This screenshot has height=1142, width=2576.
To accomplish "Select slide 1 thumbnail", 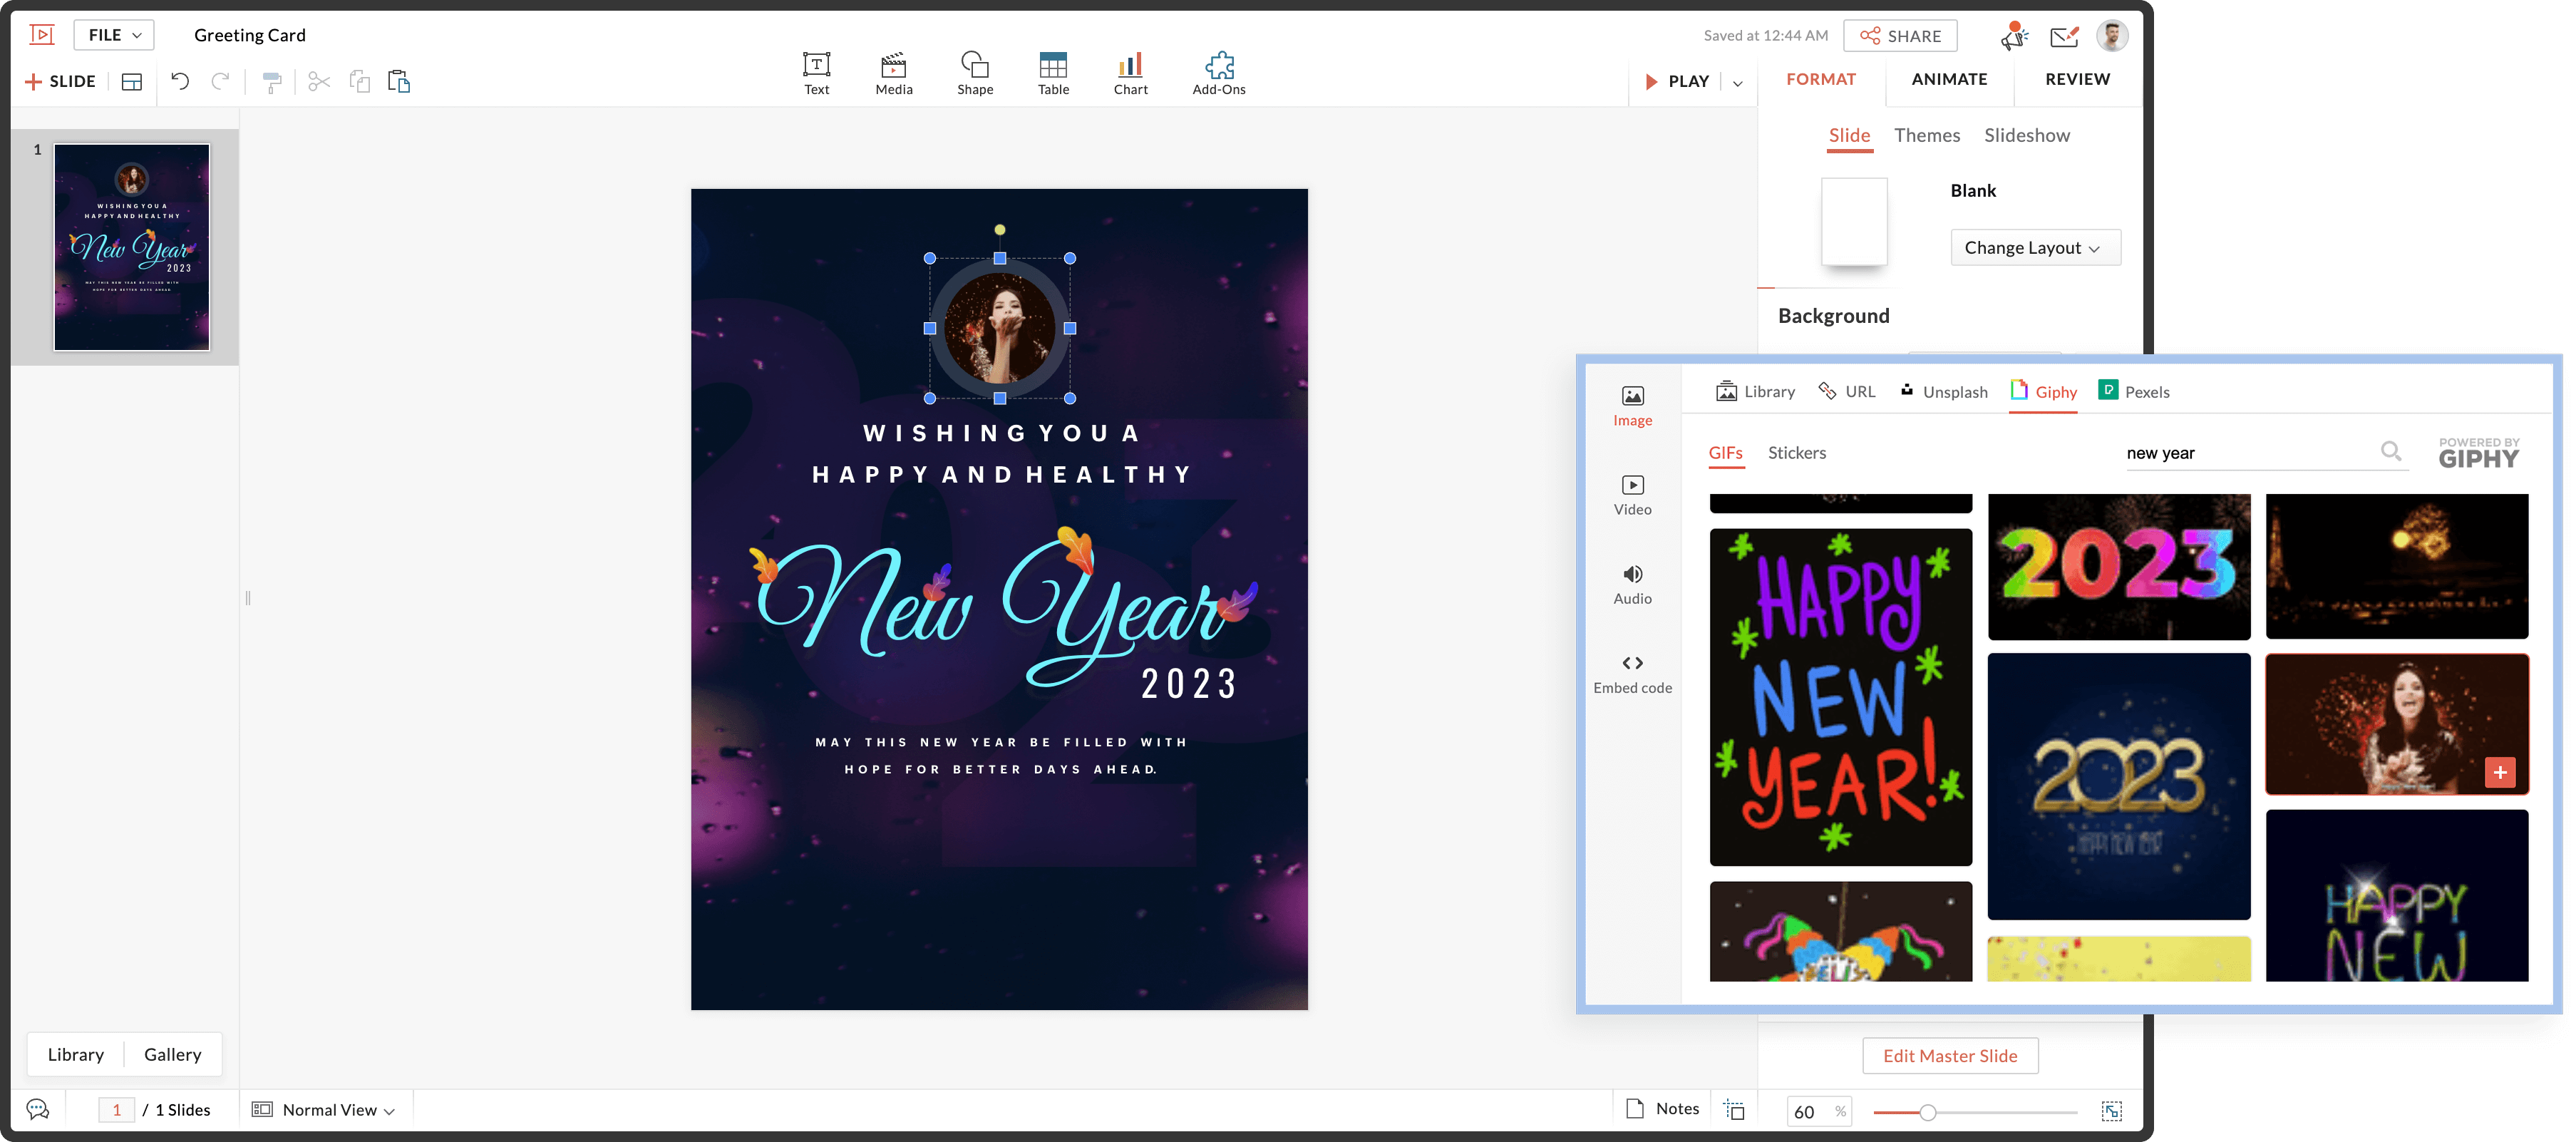I will (x=131, y=247).
